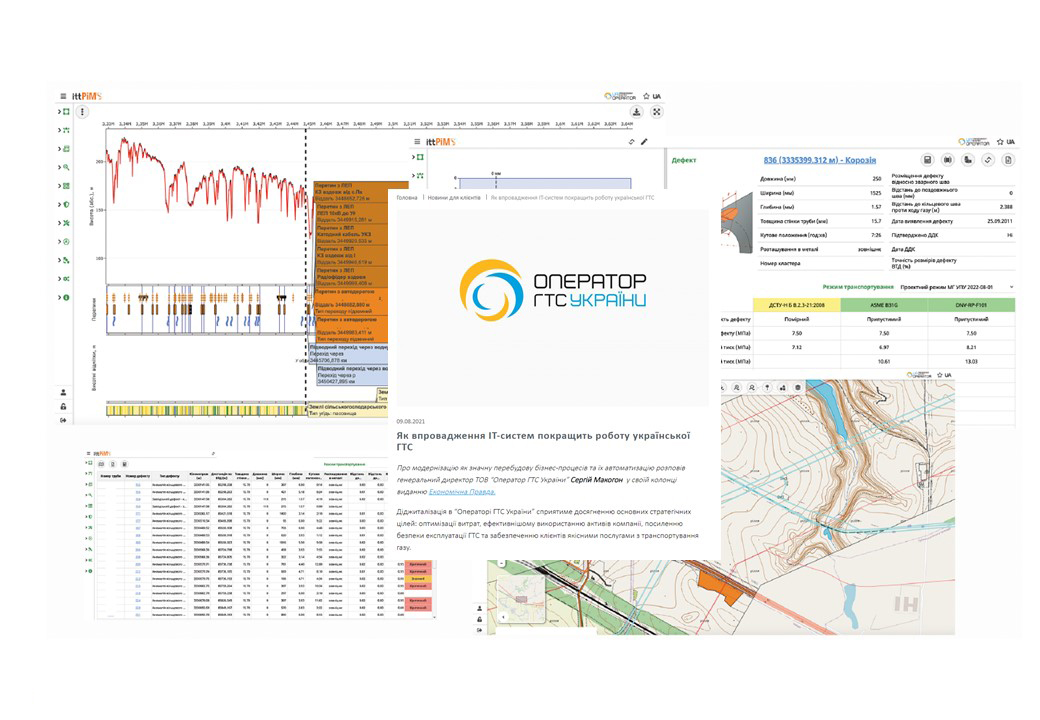Screen dimensions: 1040x720
Task: Open Новини для клієнтів breadcrumb
Action: pos(453,198)
